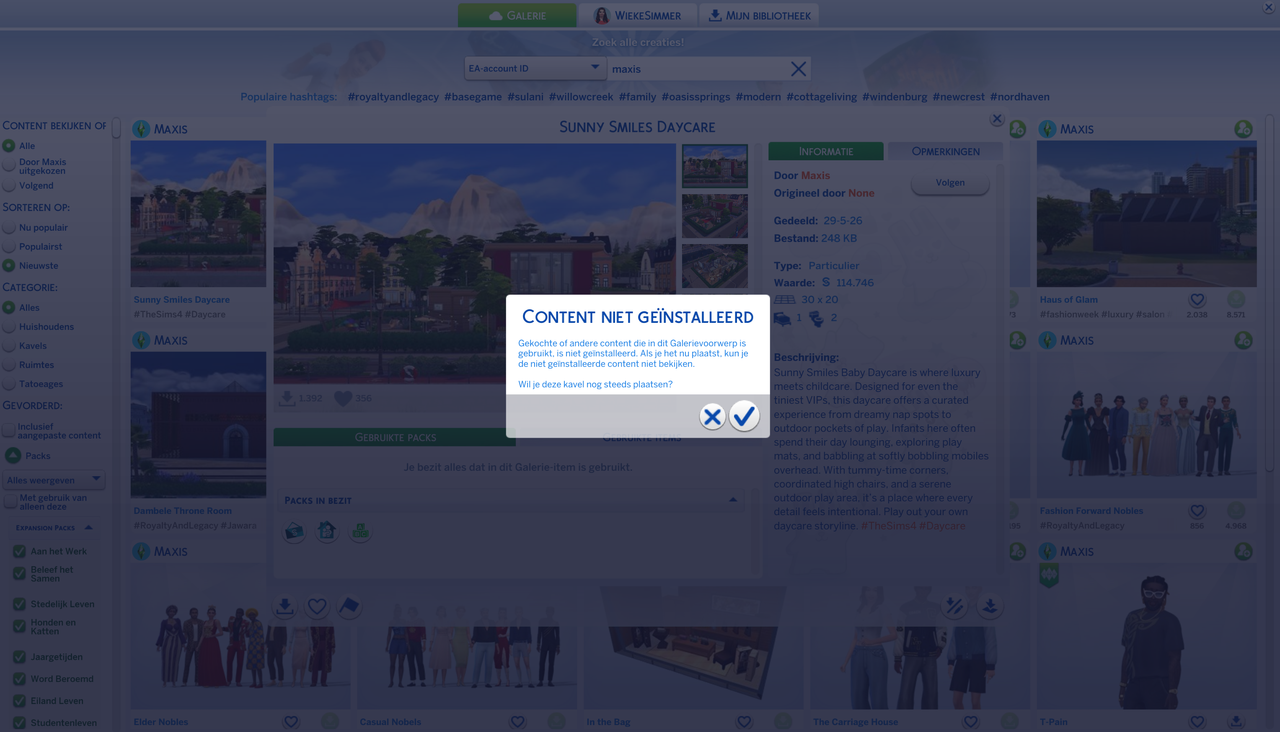The height and width of the screenshot is (732, 1280).
Task: Favorite the In the Bag room
Action: click(744, 722)
